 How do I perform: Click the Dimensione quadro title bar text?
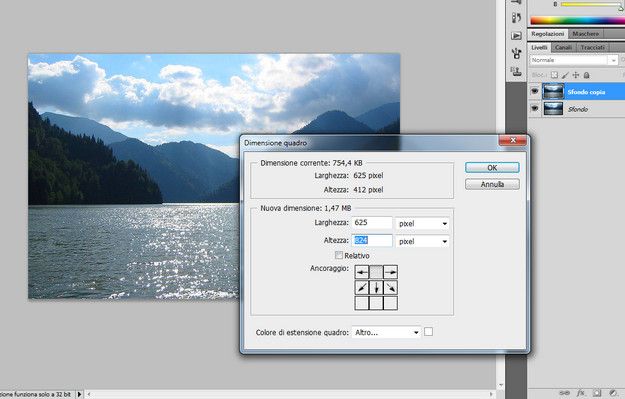coord(275,143)
